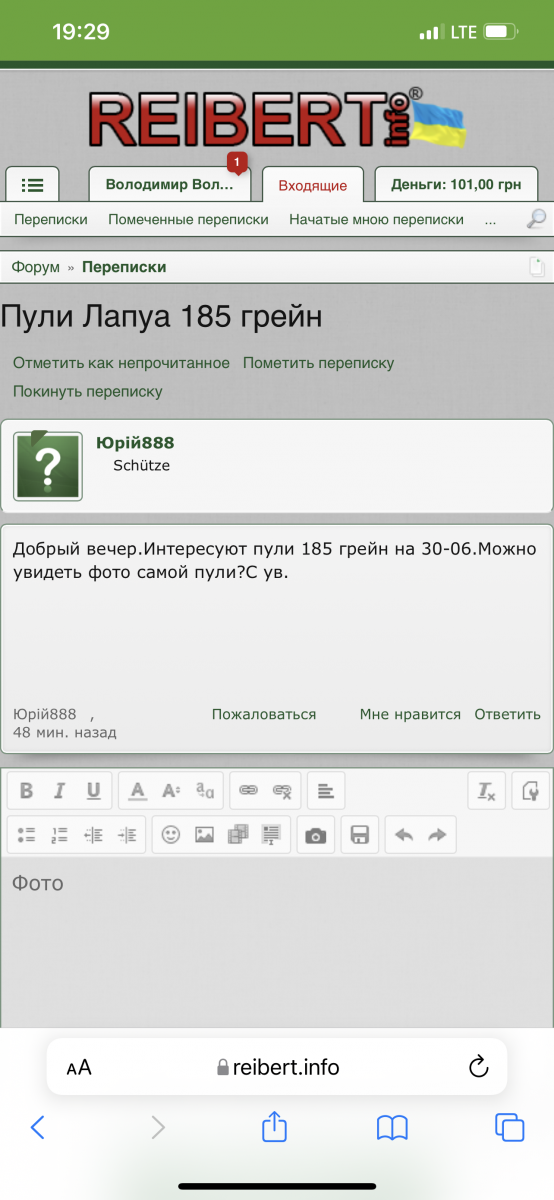
Task: Click the camera upload icon
Action: point(316,835)
